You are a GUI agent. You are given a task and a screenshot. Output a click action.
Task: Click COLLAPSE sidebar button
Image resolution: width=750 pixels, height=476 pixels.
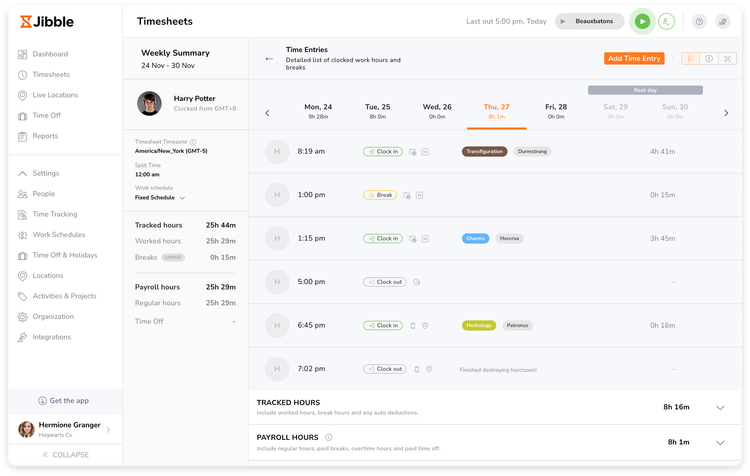[65, 454]
